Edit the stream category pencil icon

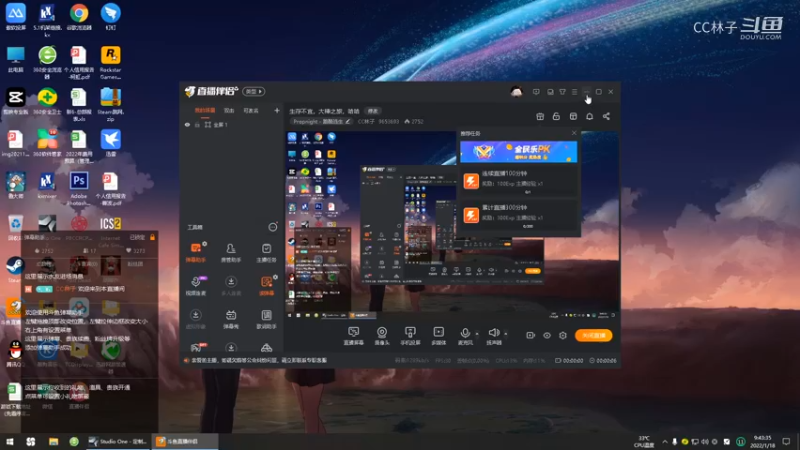coord(347,121)
